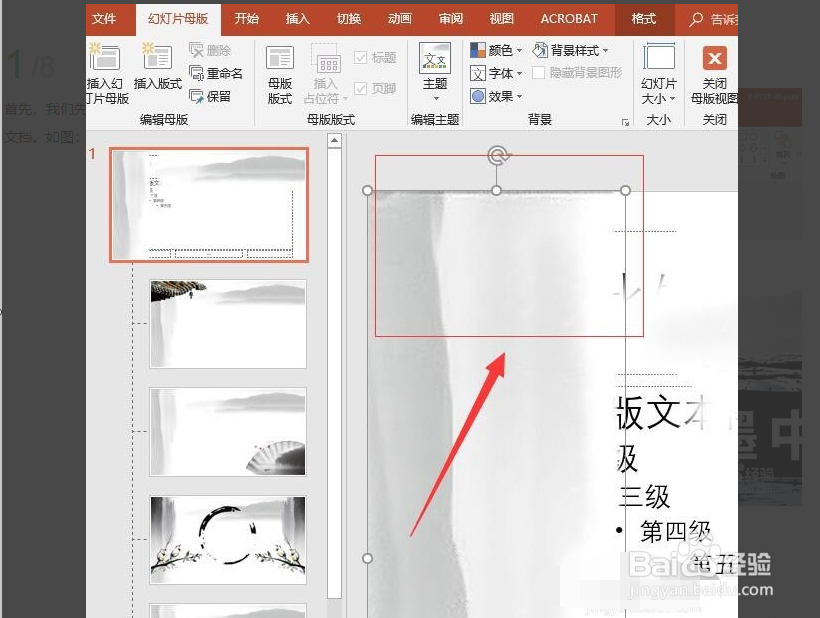Viewport: 820px width, 618px height.
Task: Switch to the 视图 tab
Action: tap(501, 19)
